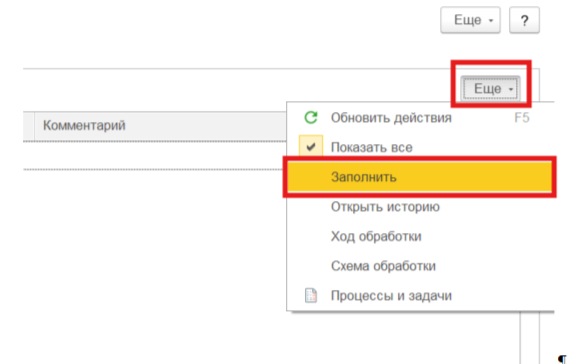Click the Показать все label text
The height and width of the screenshot is (364, 579).
(371, 147)
